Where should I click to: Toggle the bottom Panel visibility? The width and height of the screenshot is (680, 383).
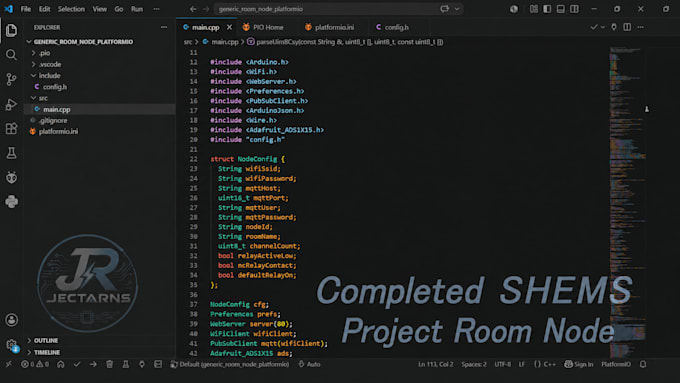click(x=561, y=9)
